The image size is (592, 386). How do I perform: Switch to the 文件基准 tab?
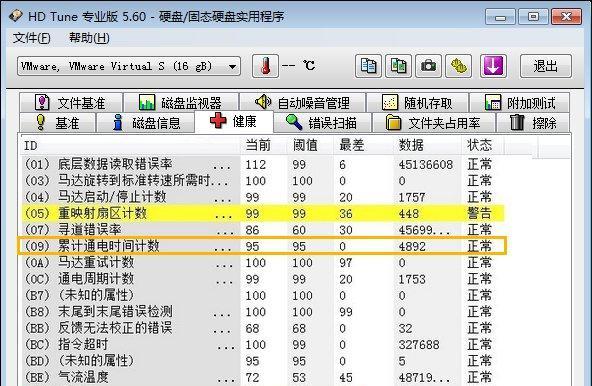point(71,102)
